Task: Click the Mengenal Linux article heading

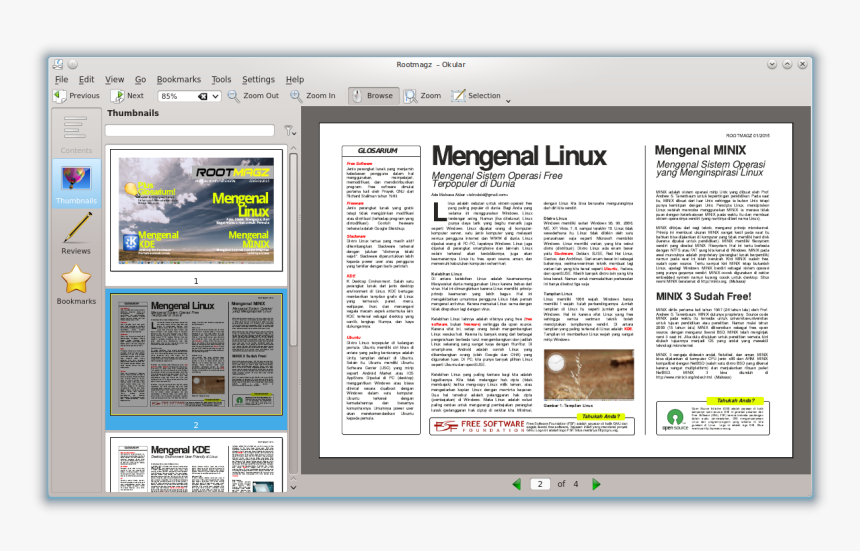Action: (519, 156)
